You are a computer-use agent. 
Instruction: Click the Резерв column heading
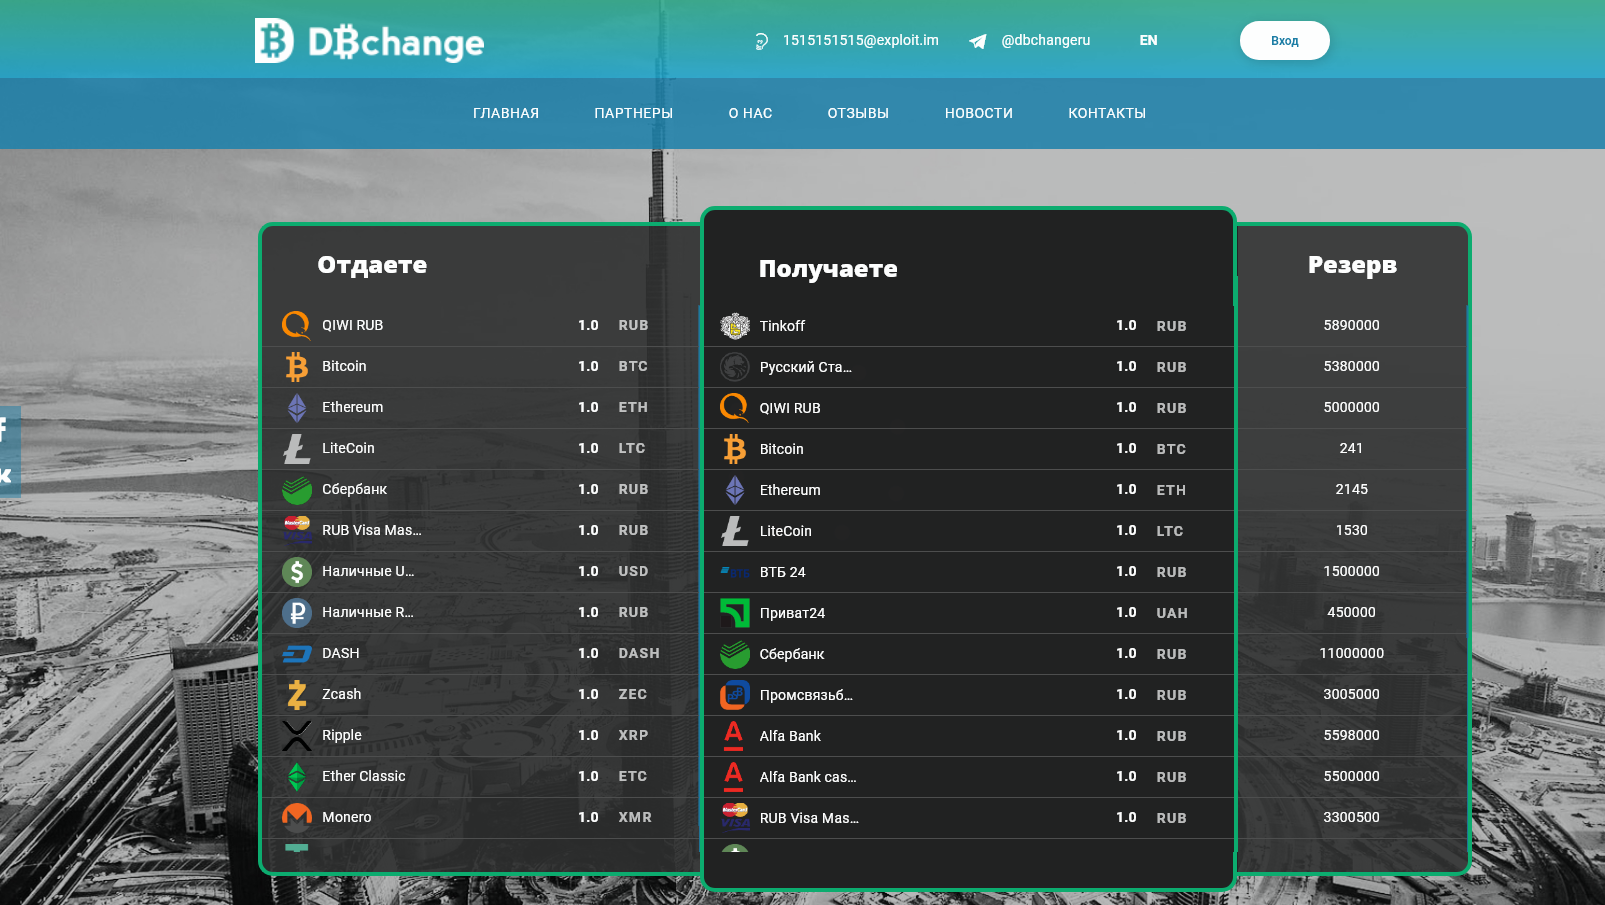1352,265
